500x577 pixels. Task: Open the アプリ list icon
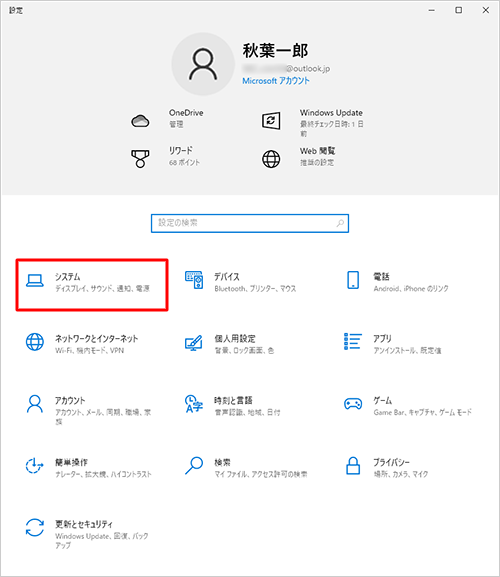[353, 341]
